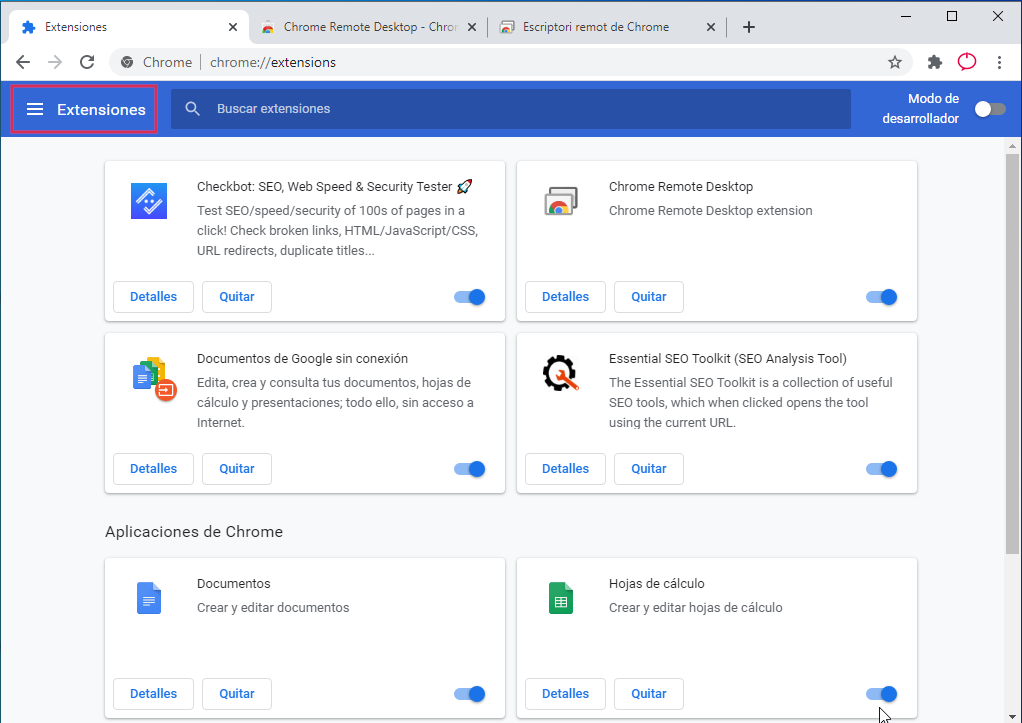
Task: Click the forward navigation arrow
Action: pos(55,62)
